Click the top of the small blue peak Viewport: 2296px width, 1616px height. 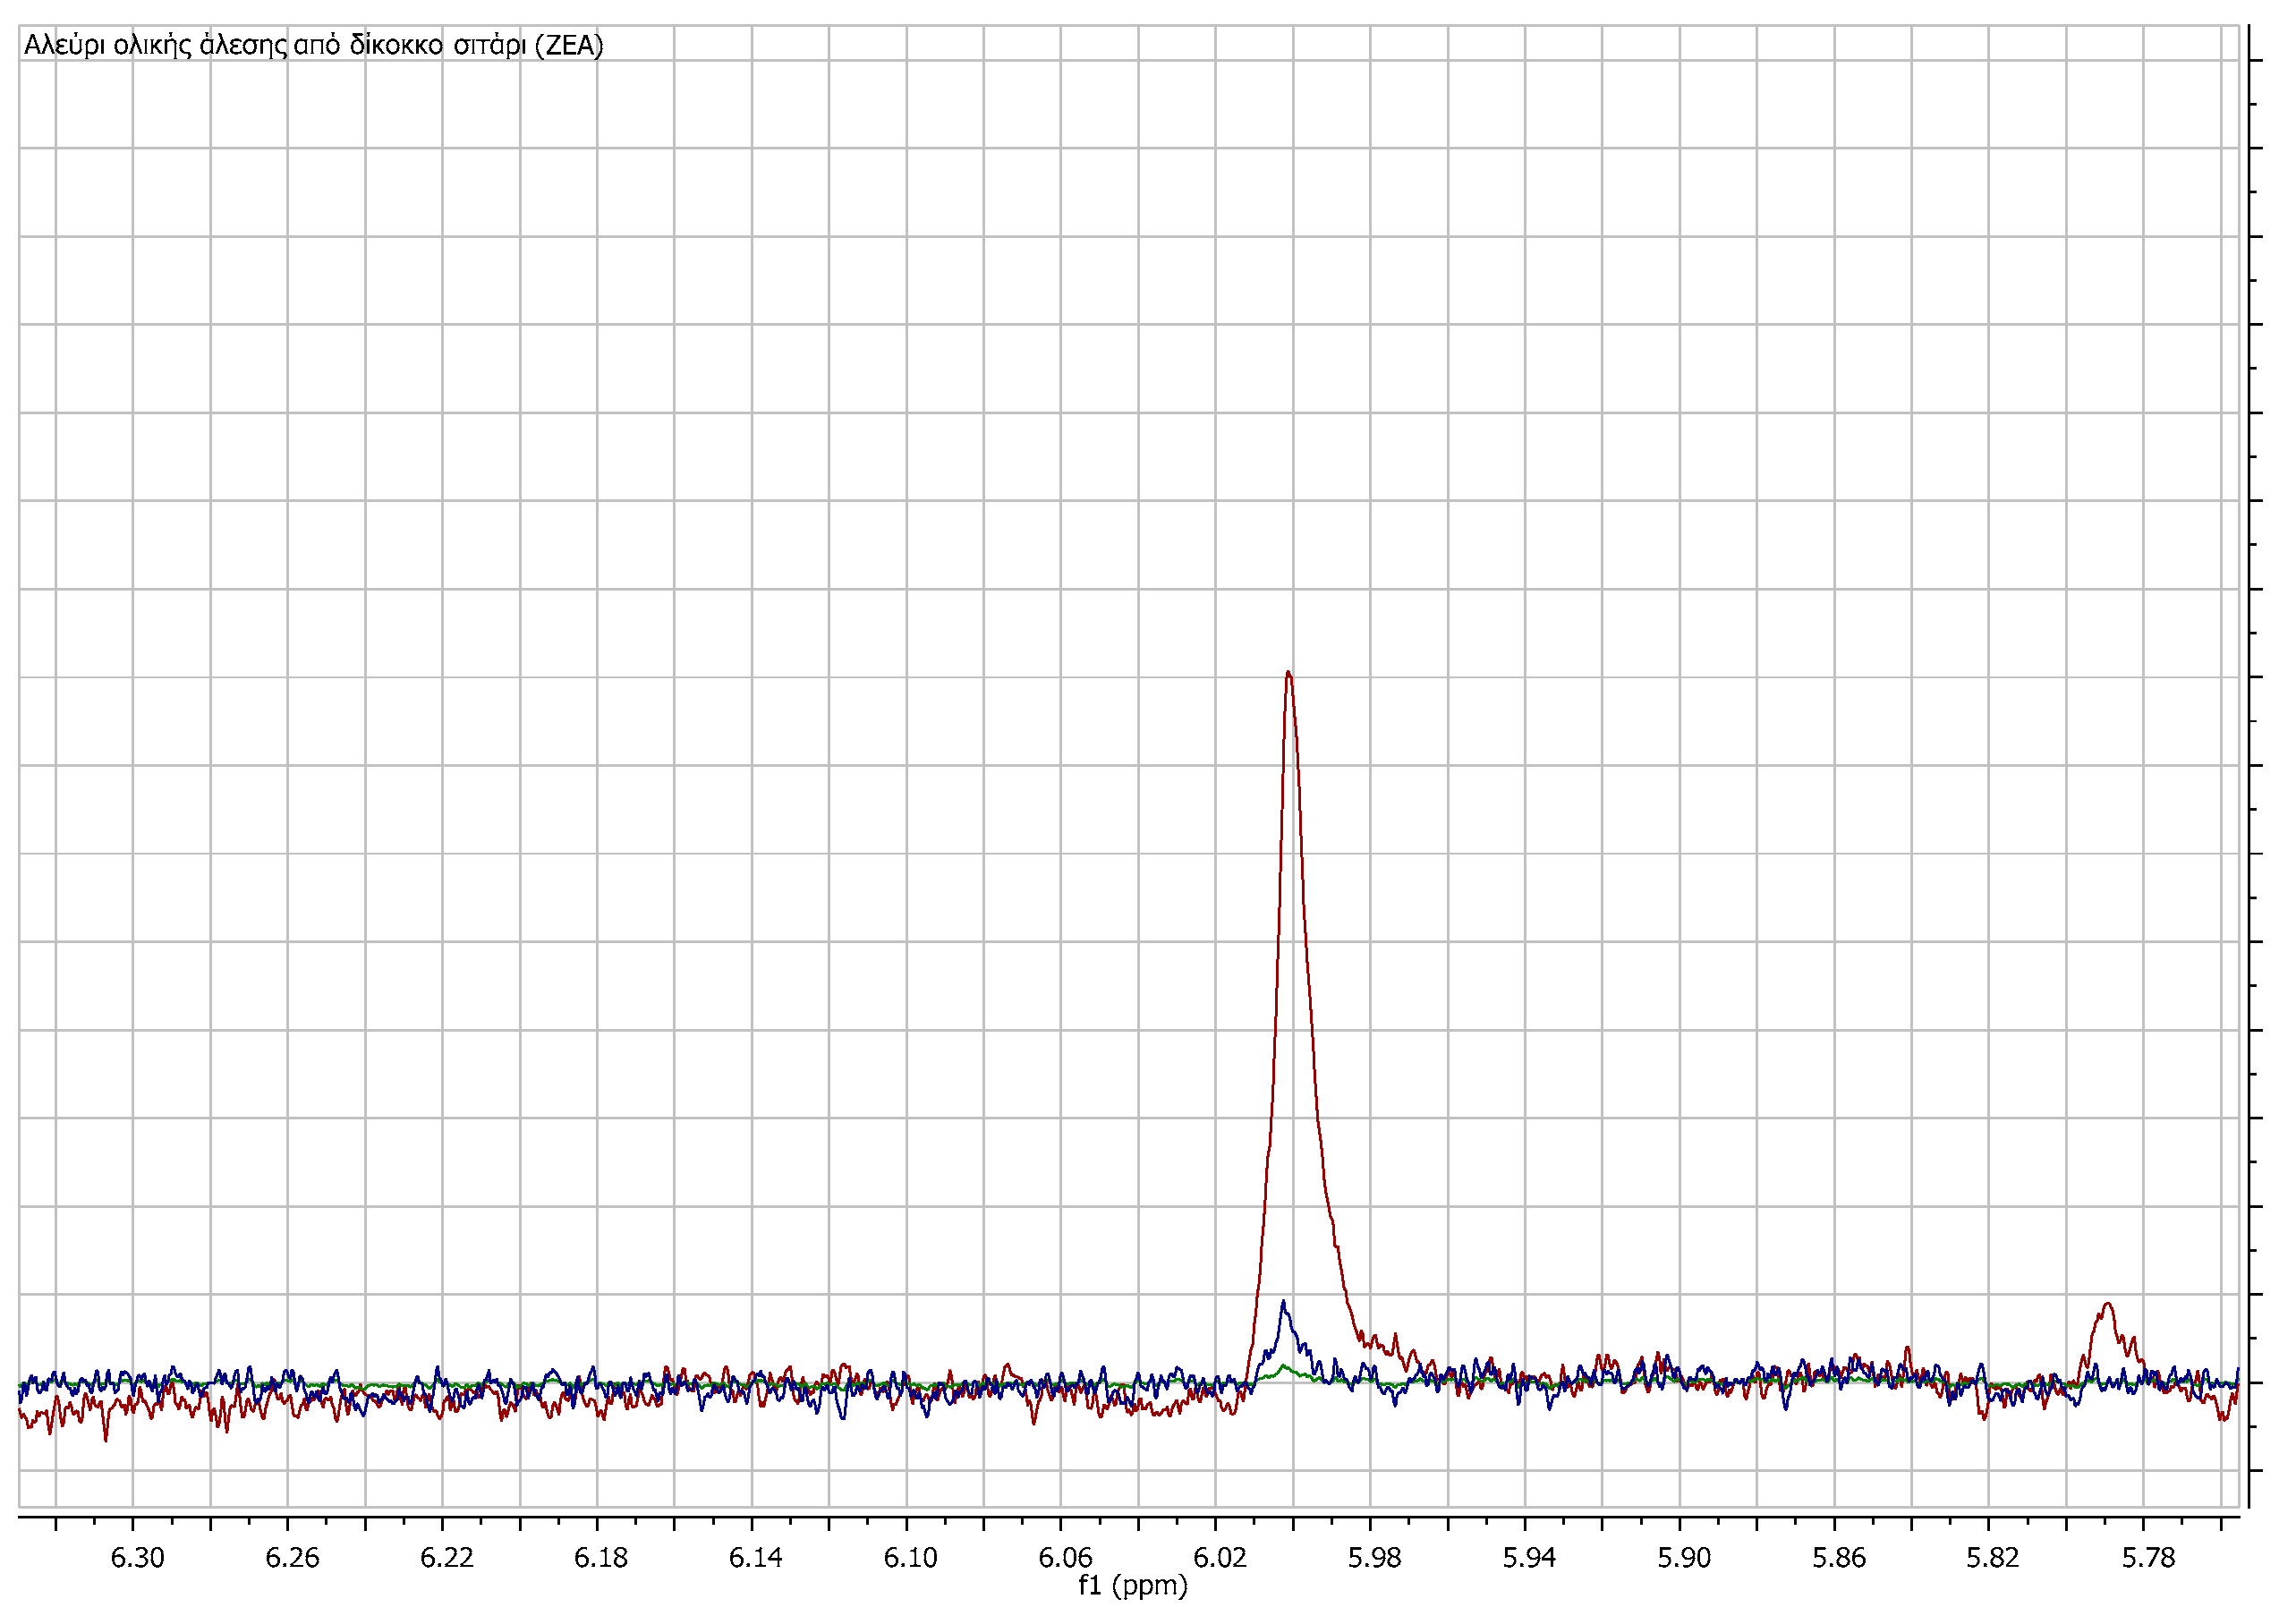[x=1283, y=1303]
